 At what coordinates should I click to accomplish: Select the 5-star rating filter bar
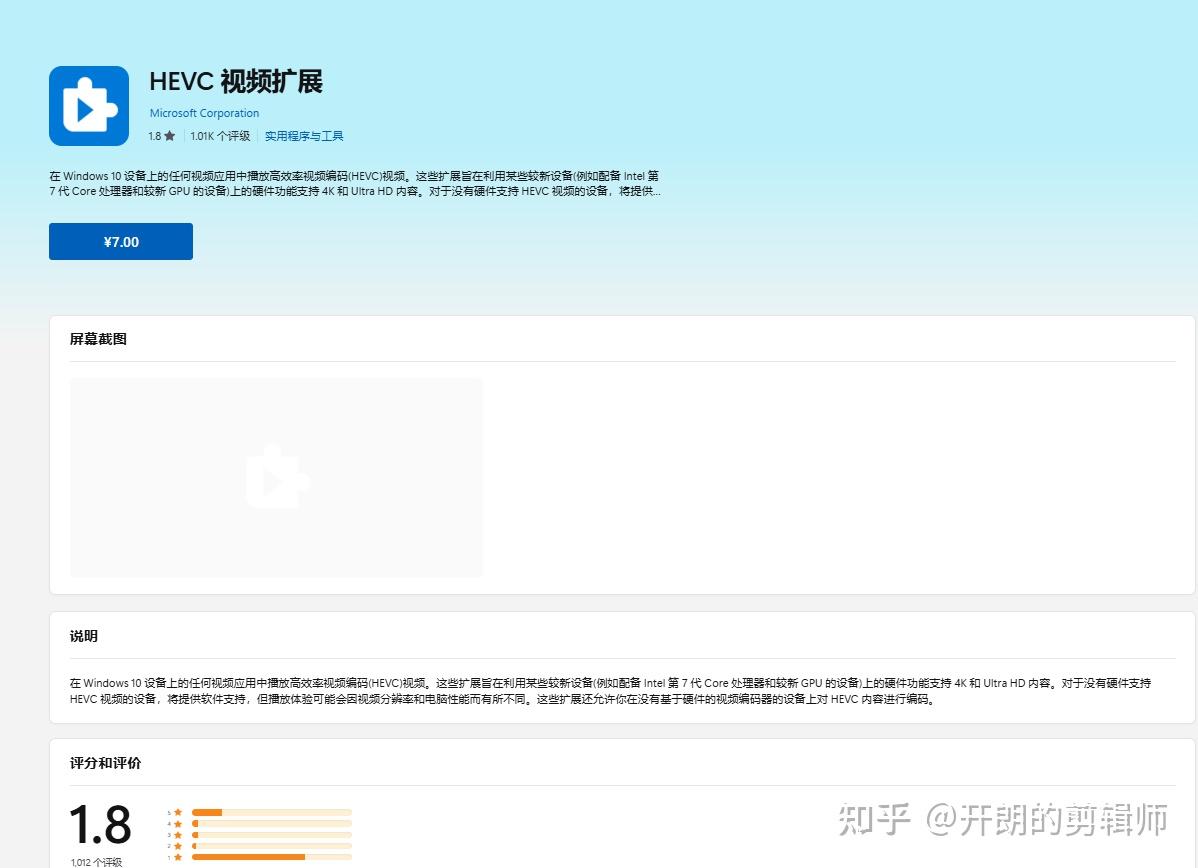tap(270, 812)
